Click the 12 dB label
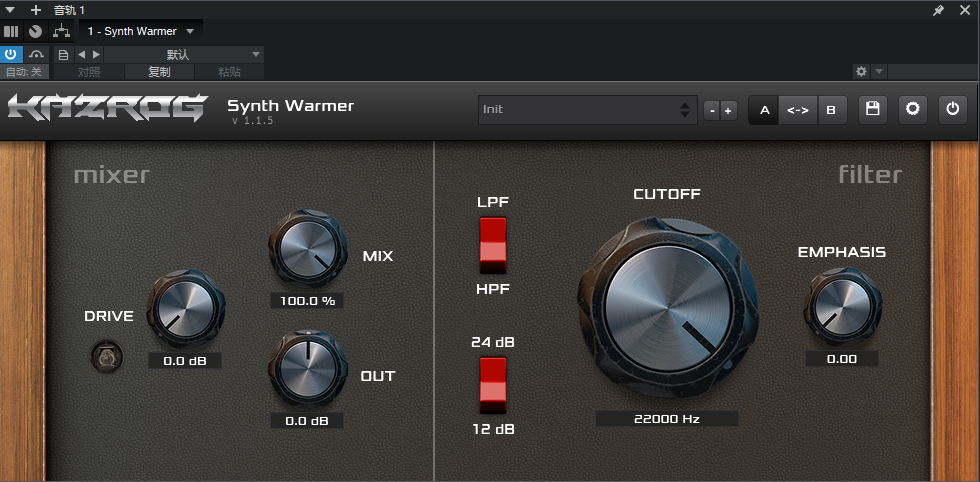The image size is (980, 482). coord(493,429)
